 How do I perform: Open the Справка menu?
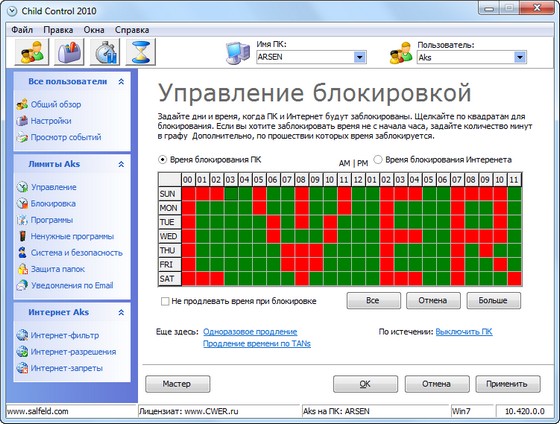[x=132, y=30]
